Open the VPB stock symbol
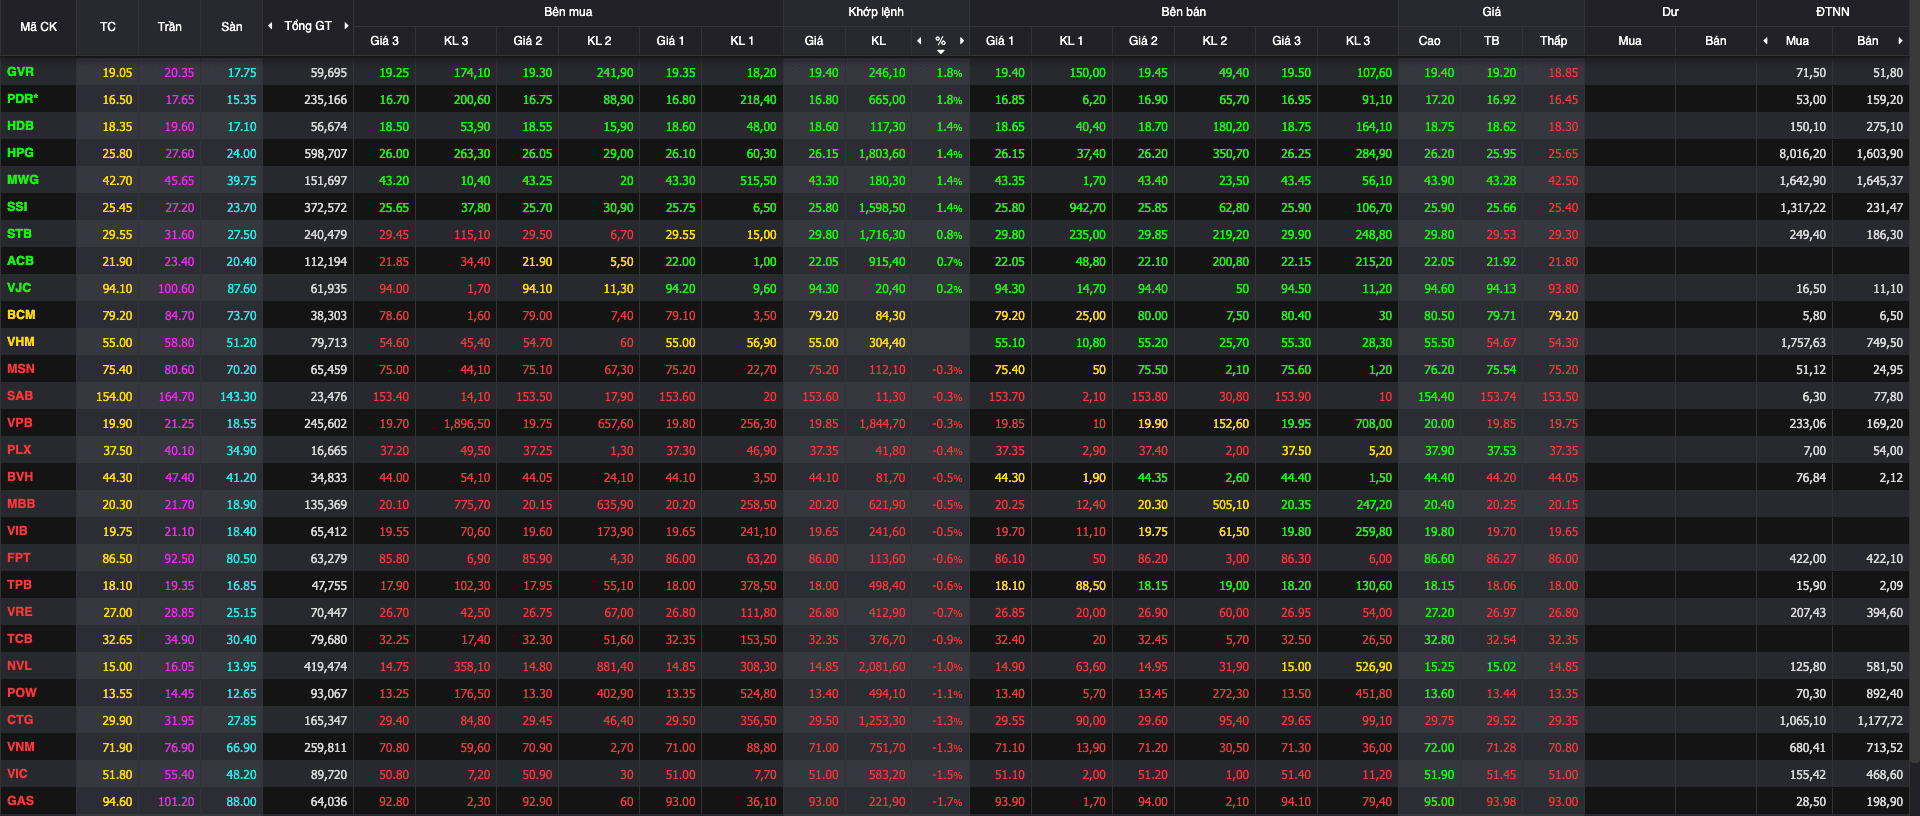The image size is (1920, 816). [20, 423]
